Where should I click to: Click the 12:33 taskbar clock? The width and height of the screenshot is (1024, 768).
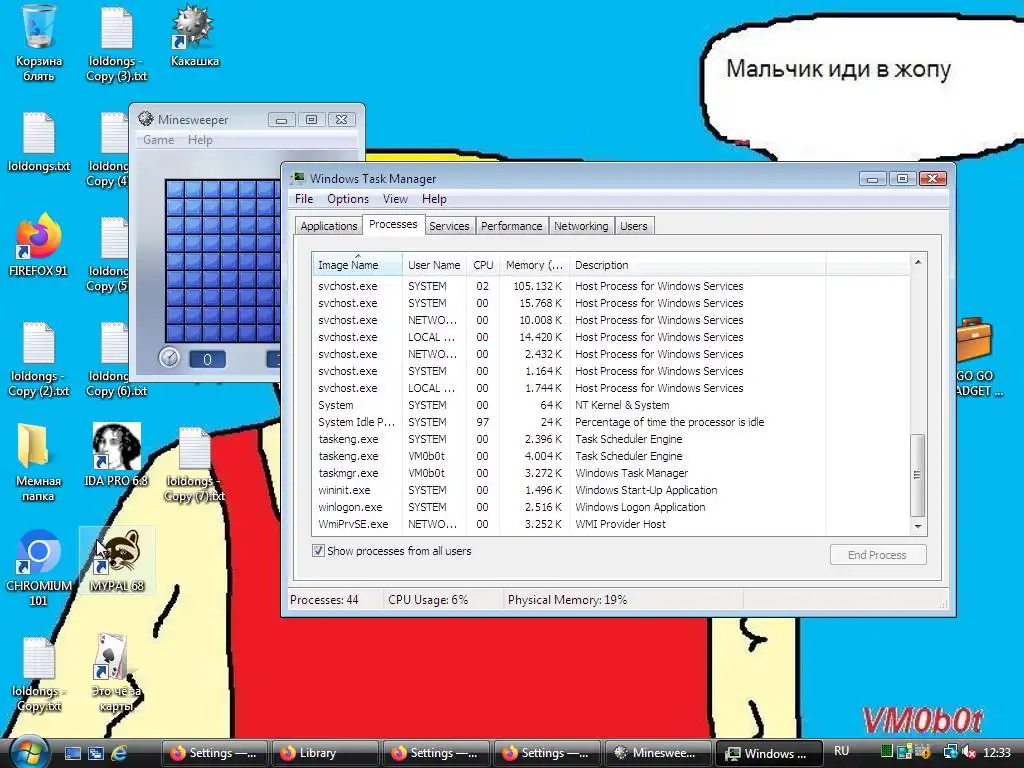(x=997, y=752)
